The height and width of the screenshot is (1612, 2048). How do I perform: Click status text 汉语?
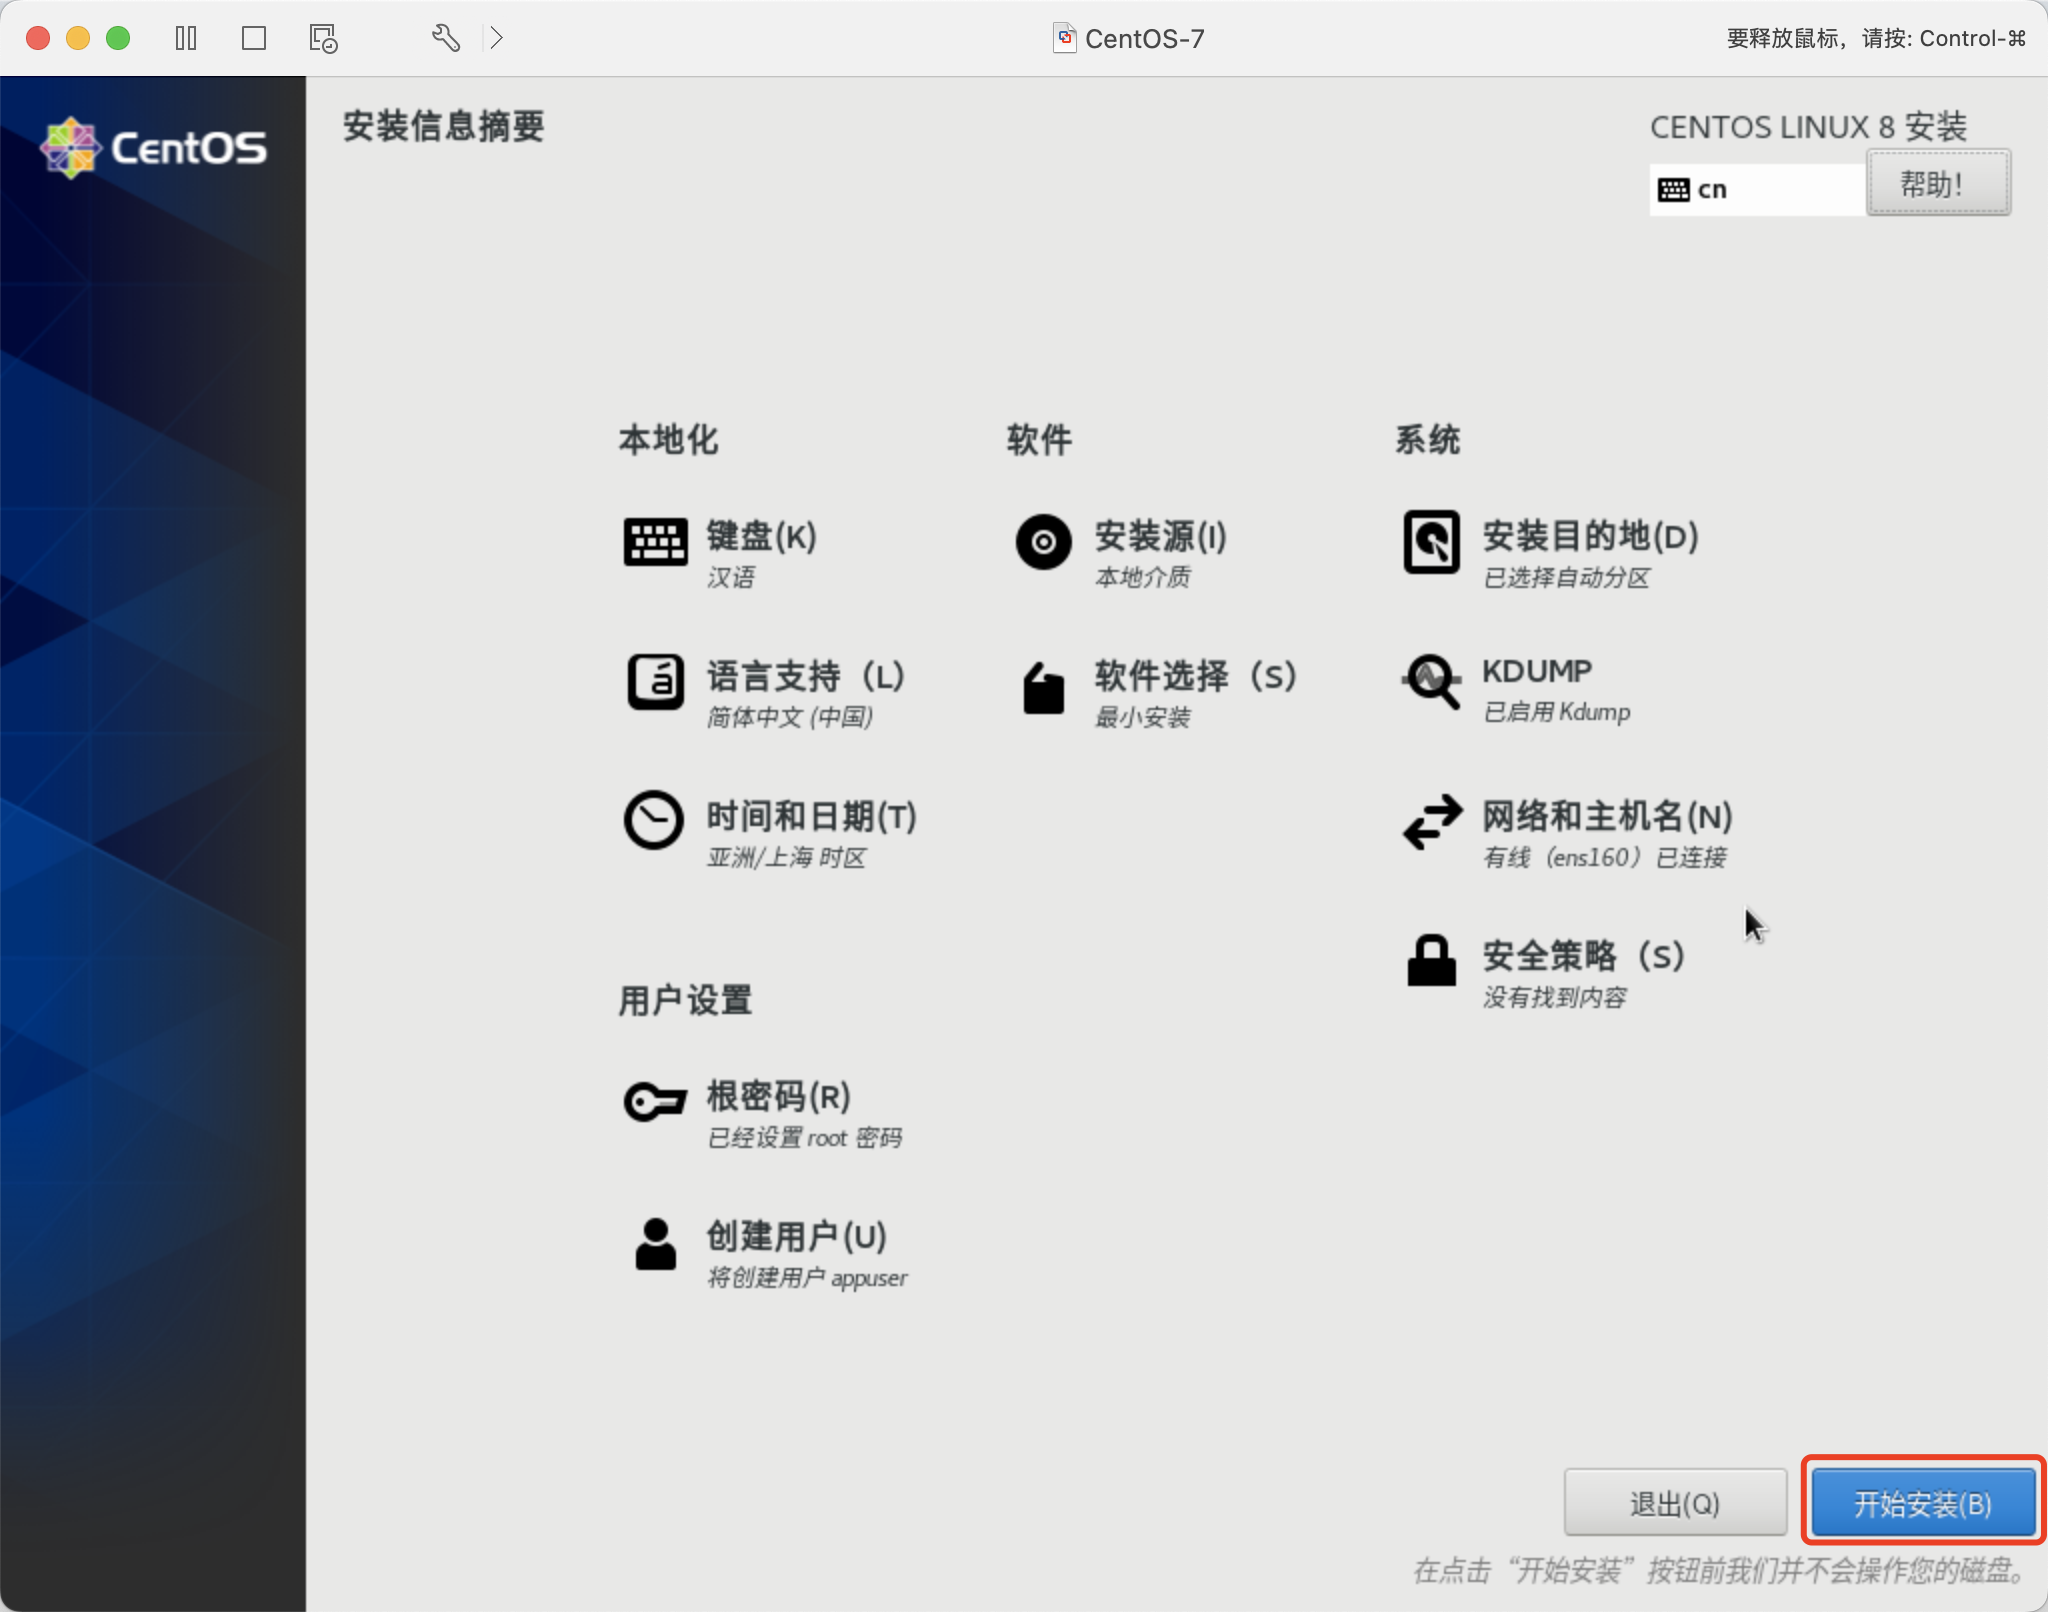coord(731,577)
